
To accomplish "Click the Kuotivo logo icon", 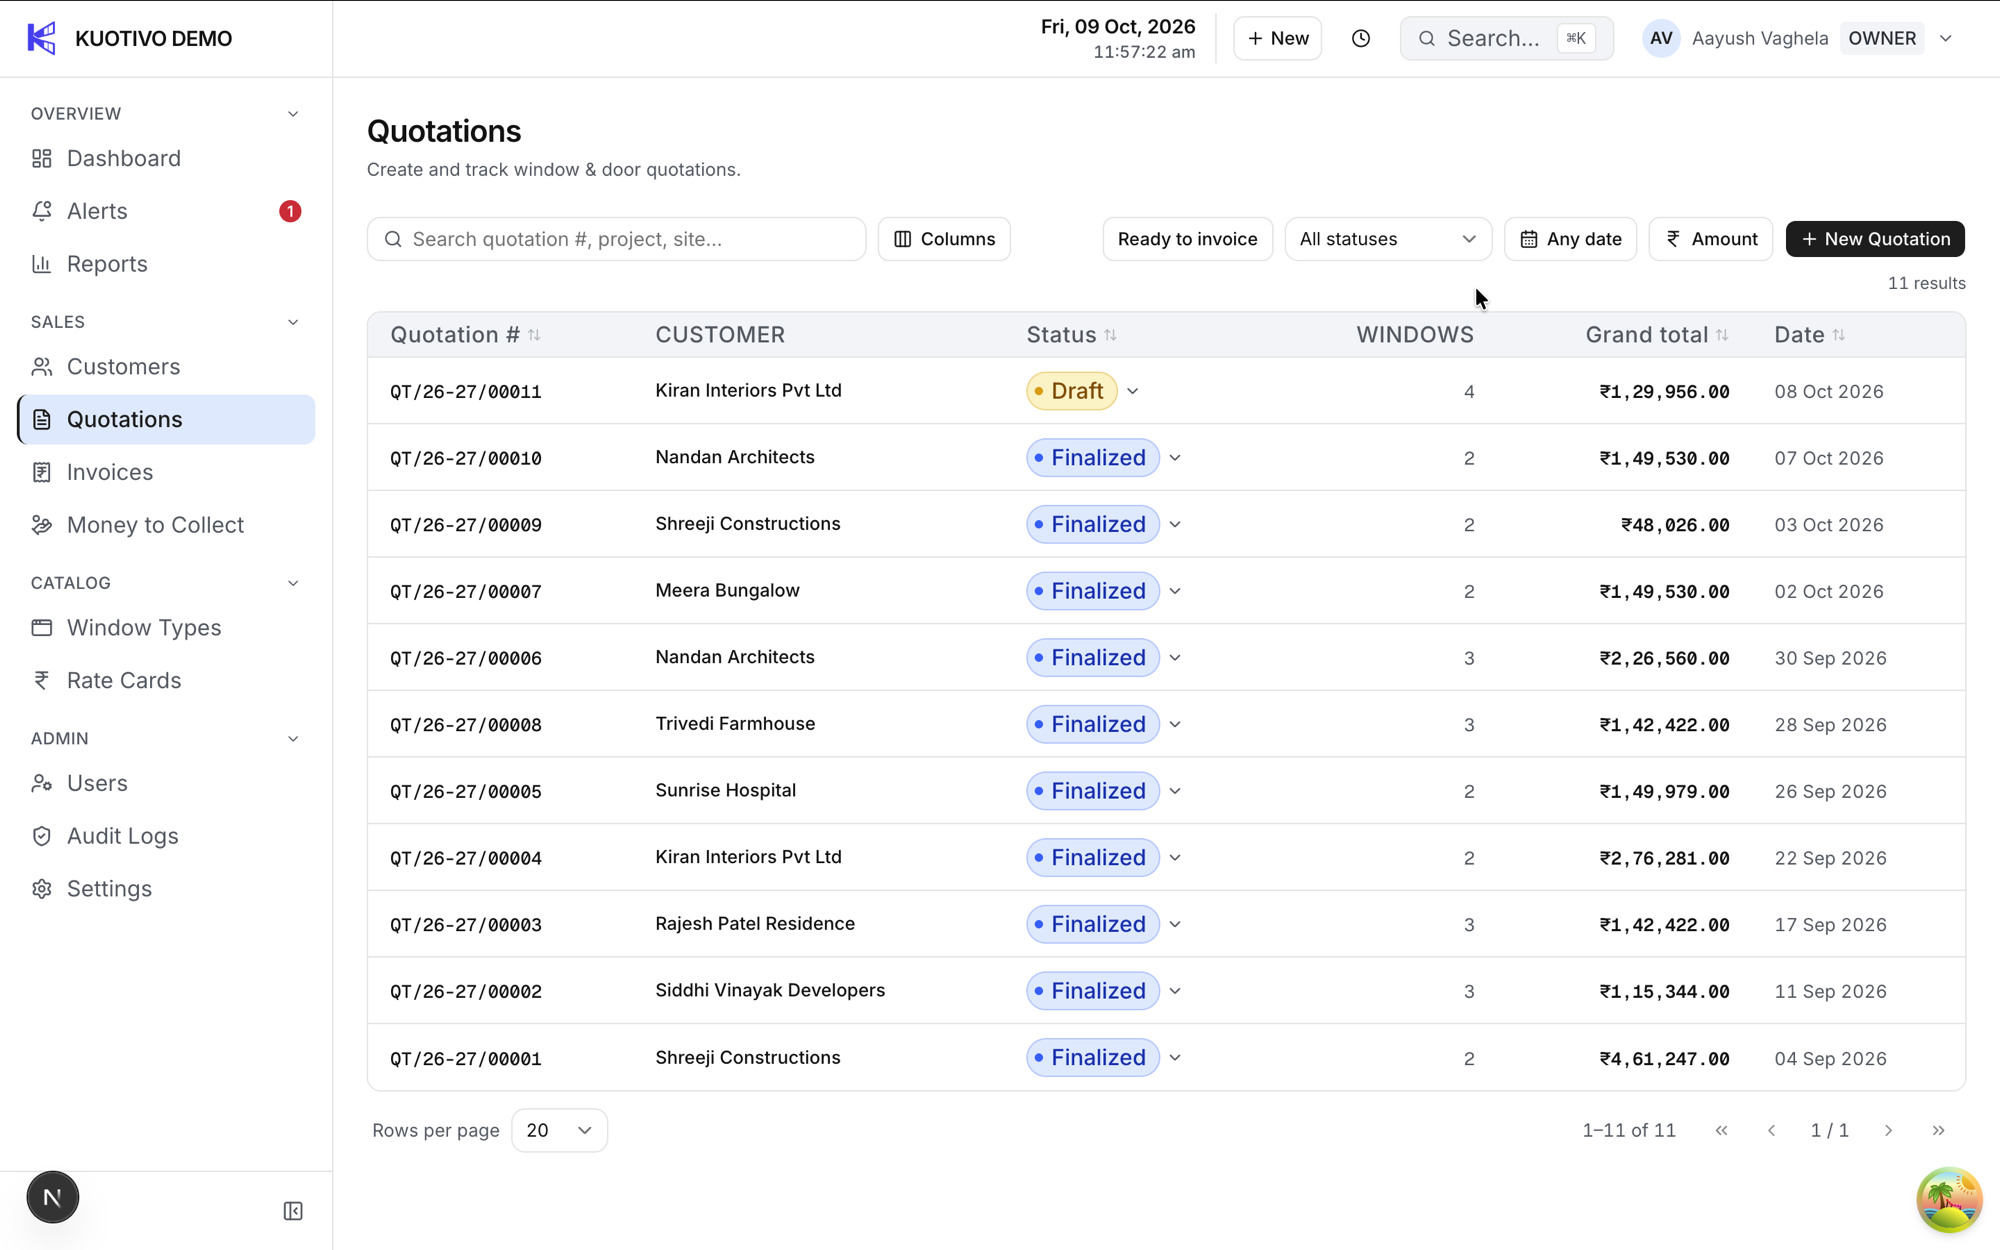I will [x=42, y=38].
